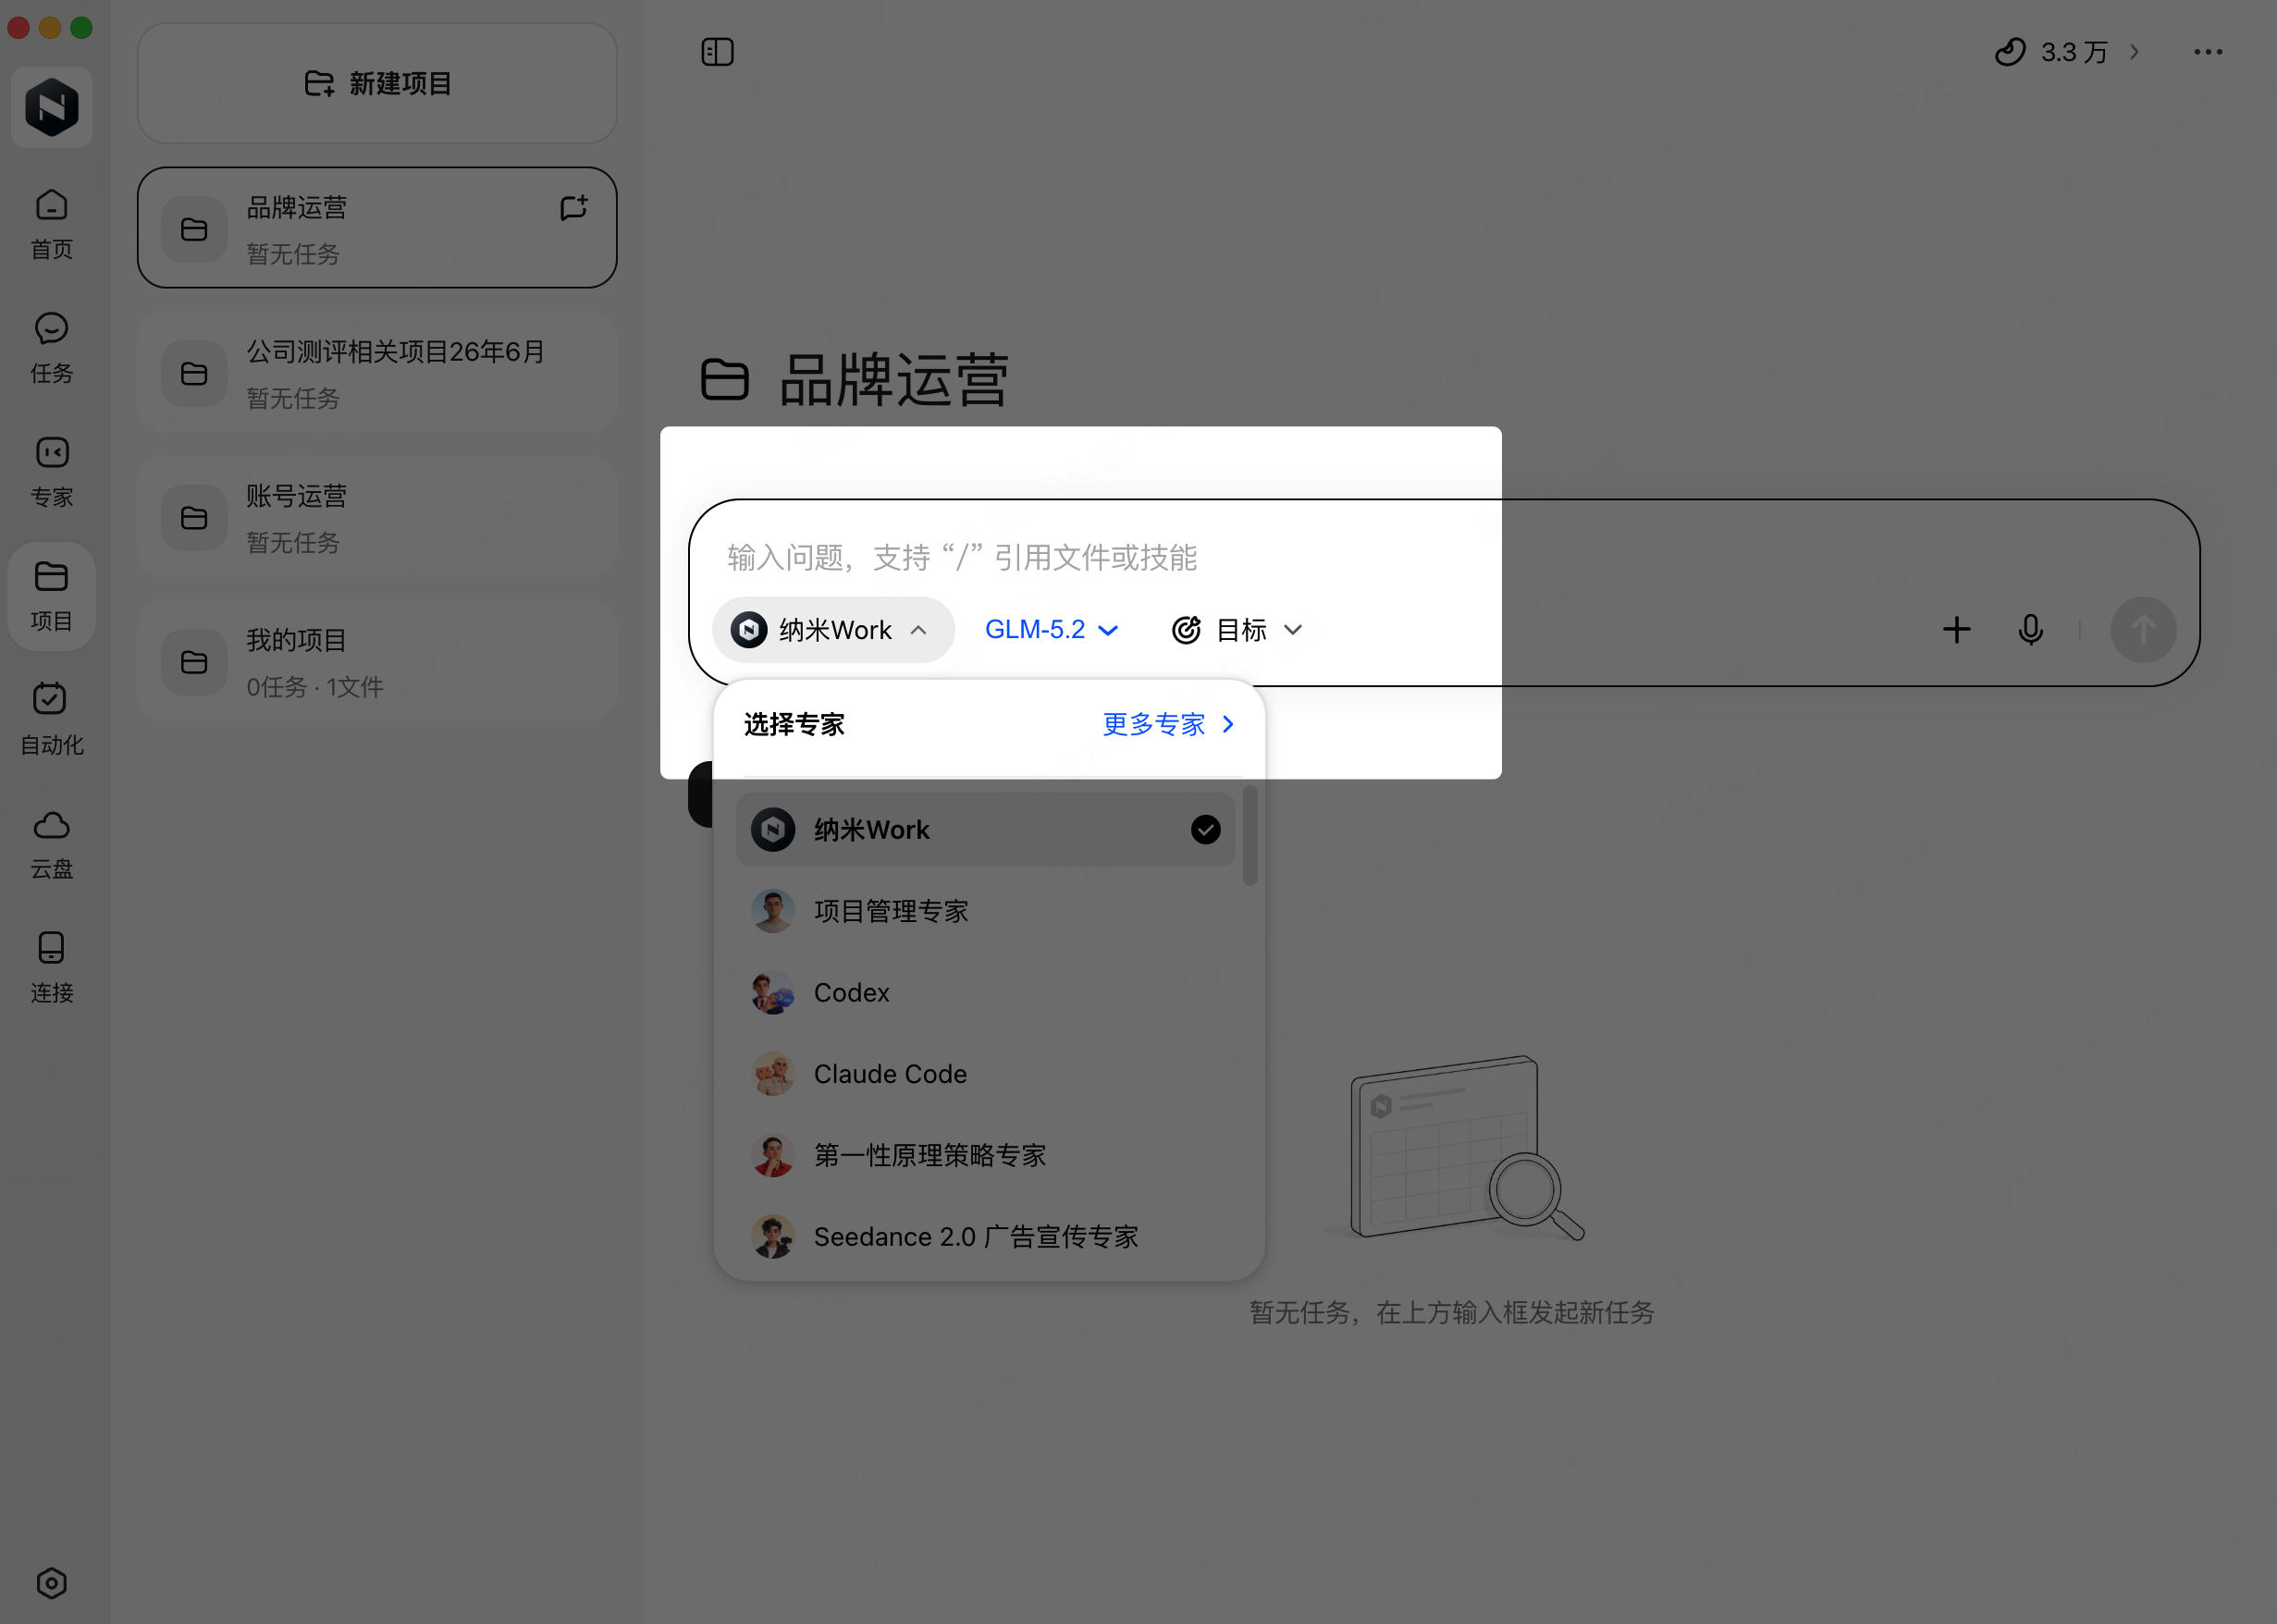Choose Seedance 2.0 广告宣传专家 expert

point(985,1236)
